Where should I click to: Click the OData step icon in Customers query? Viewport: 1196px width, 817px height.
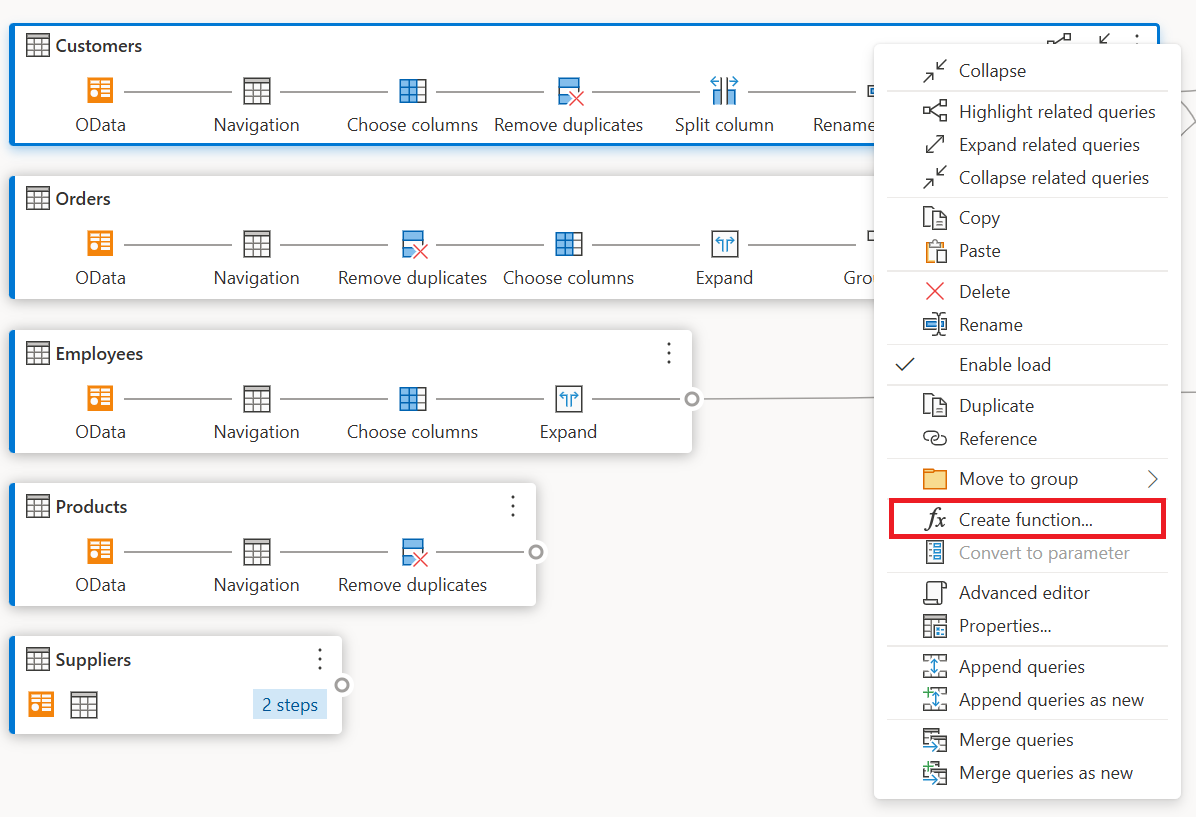[x=100, y=91]
